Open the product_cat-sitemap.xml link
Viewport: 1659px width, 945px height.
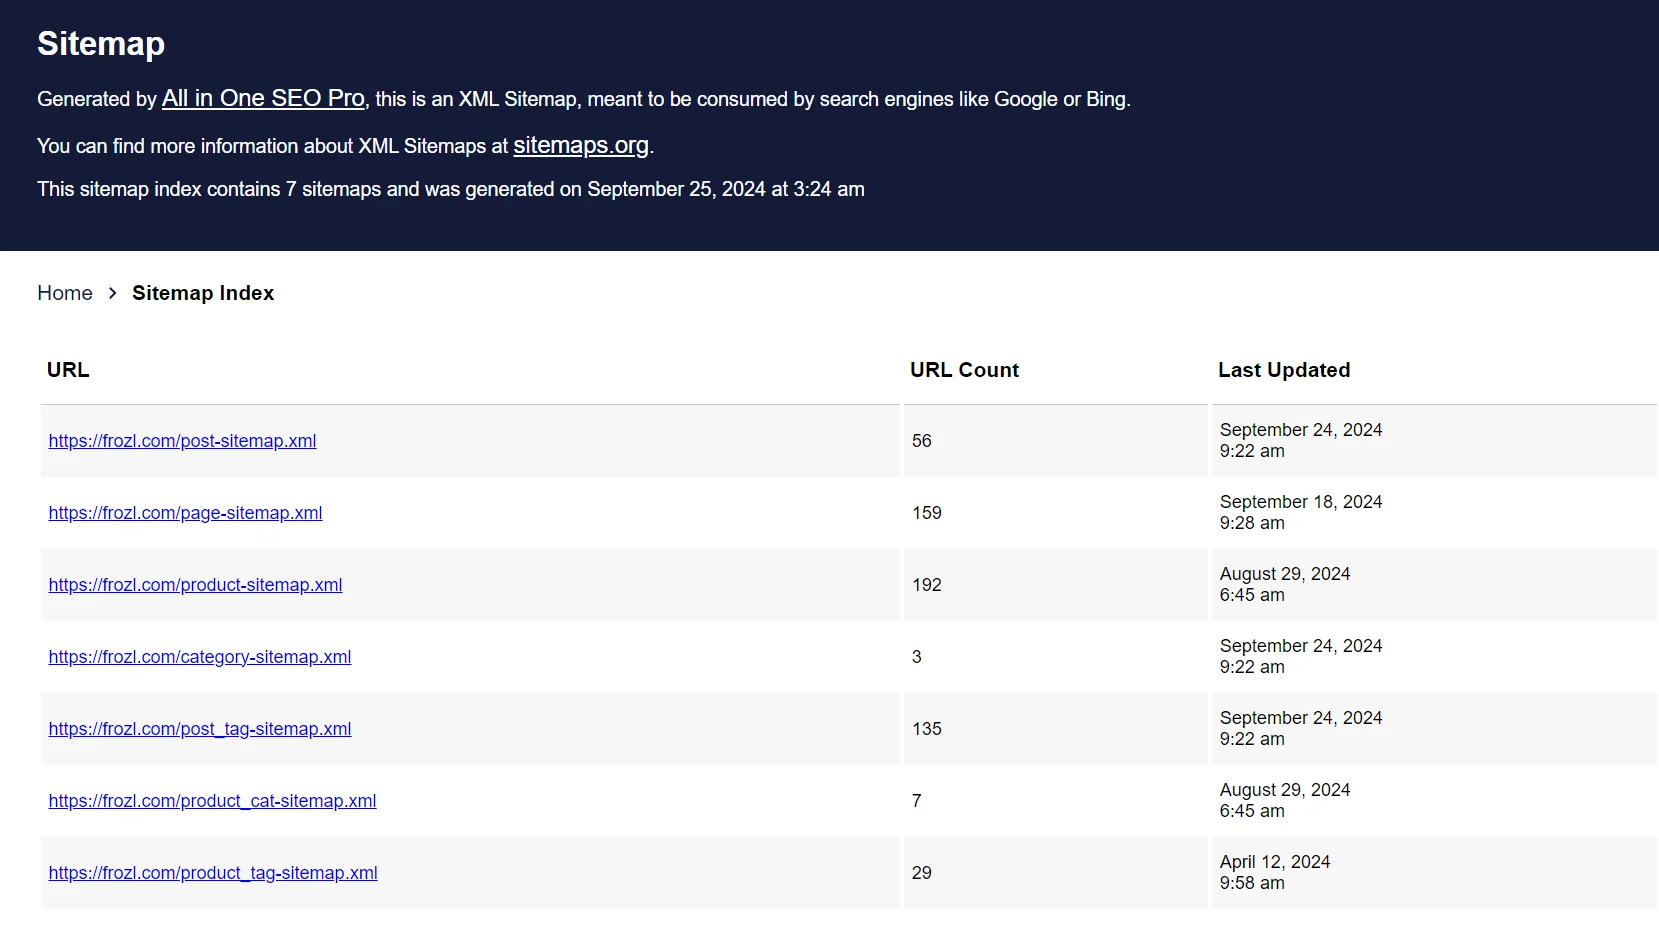click(212, 801)
